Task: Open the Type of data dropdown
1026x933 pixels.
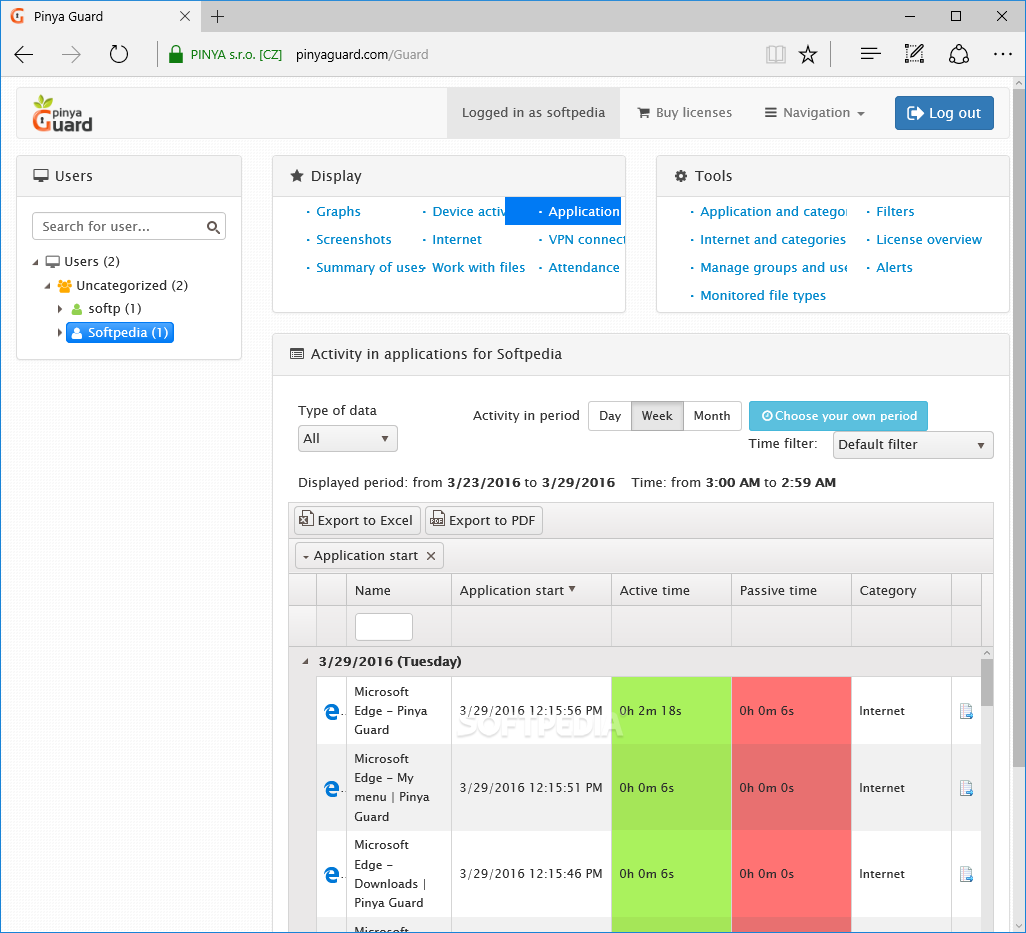Action: (347, 438)
